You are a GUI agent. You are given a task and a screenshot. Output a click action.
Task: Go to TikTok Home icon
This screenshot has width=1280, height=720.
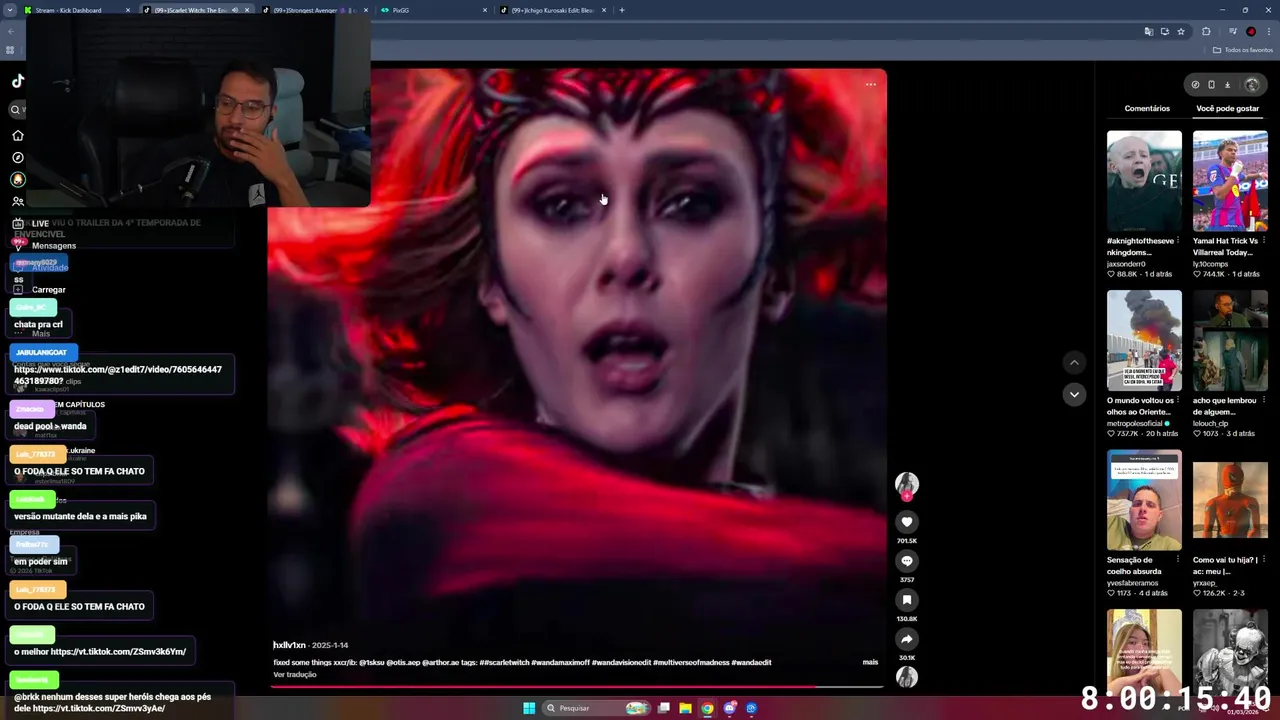point(17,135)
